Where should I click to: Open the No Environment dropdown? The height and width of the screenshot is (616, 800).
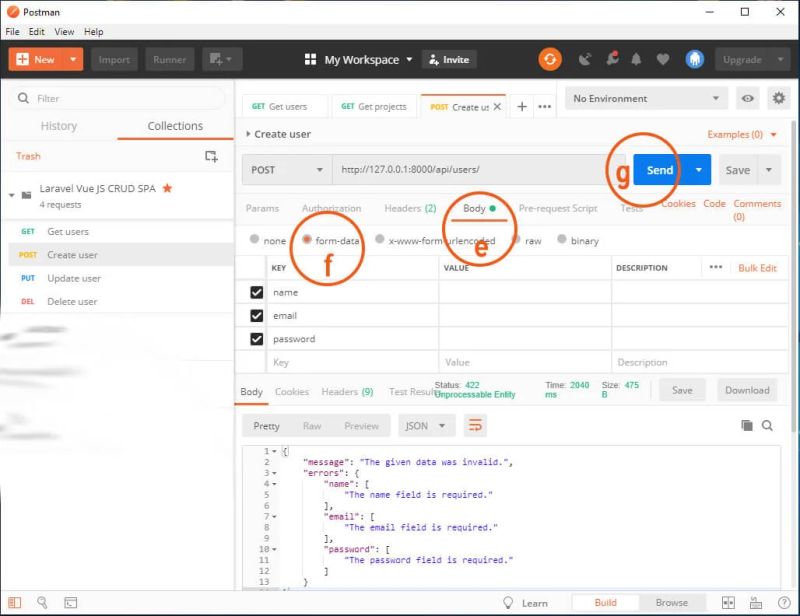pos(646,98)
